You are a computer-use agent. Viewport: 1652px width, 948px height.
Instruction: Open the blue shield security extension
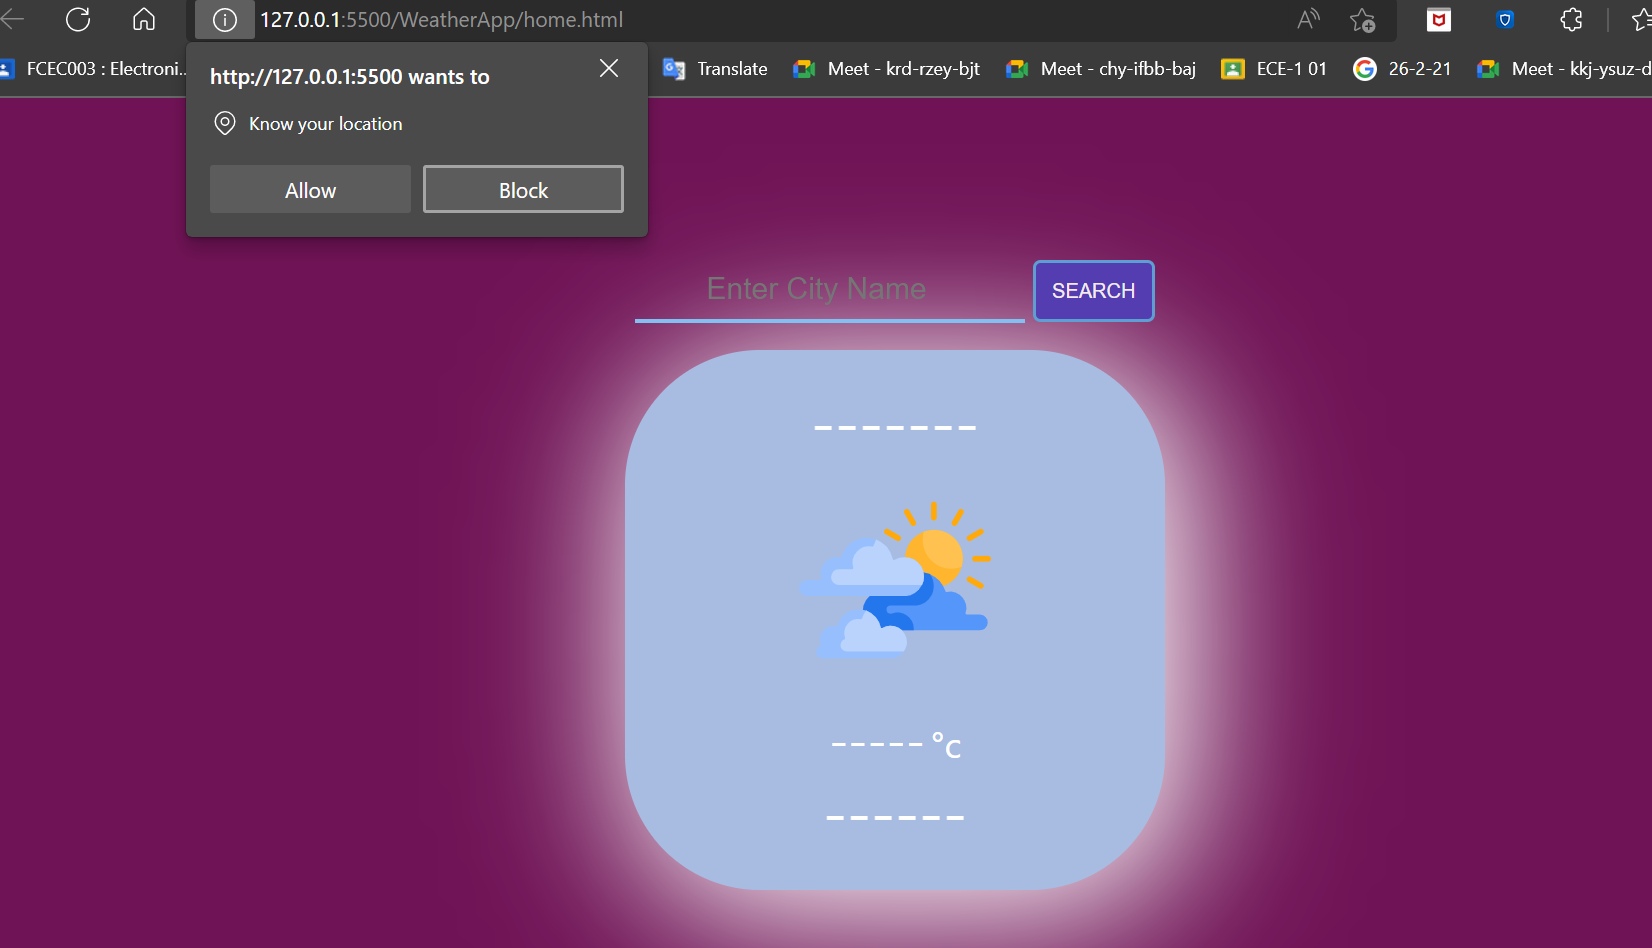1504,19
